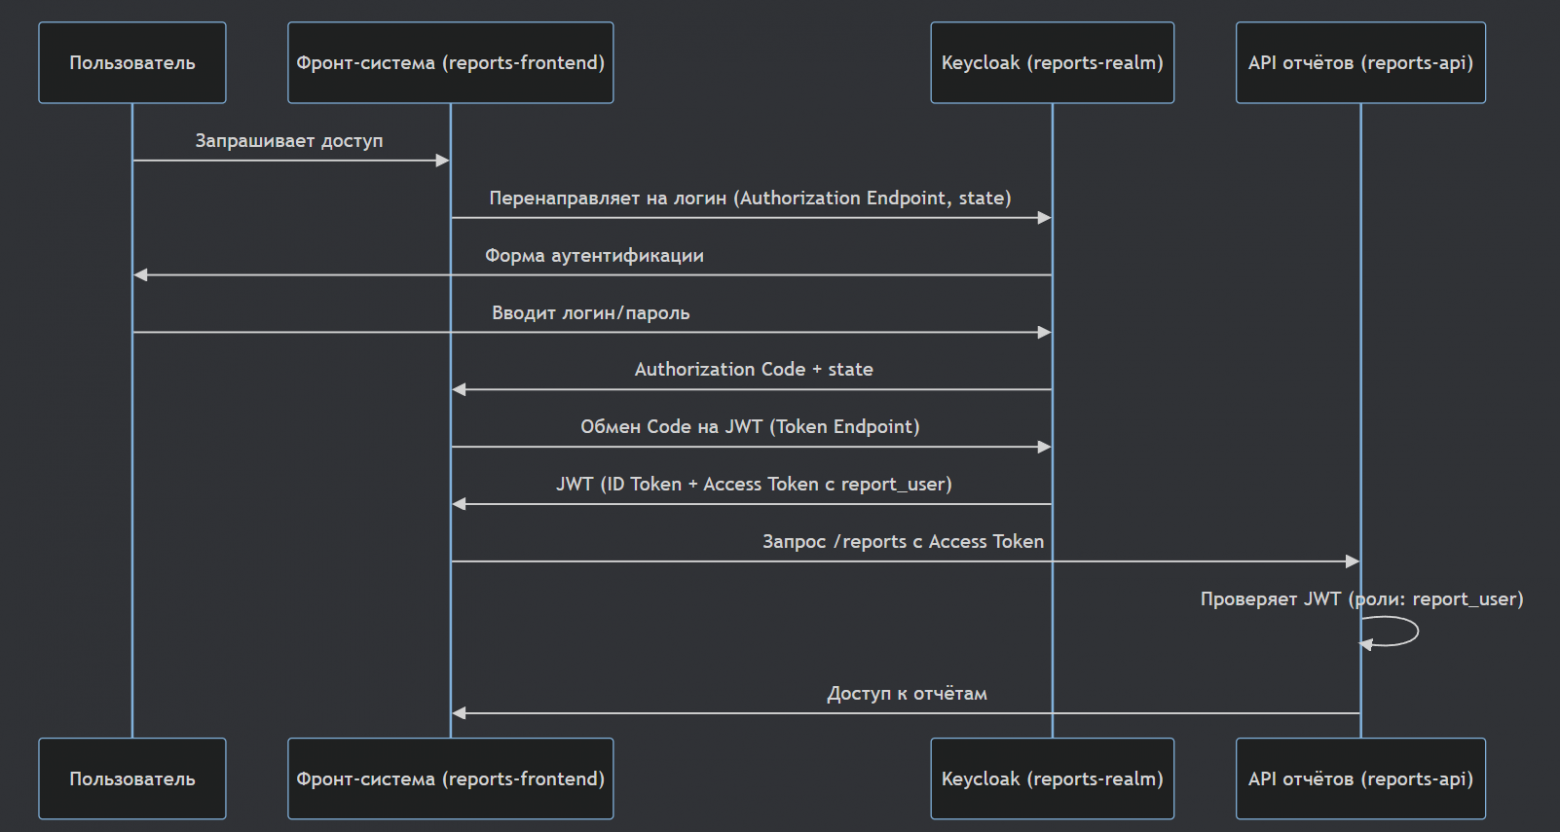Viewport: 1560px width, 832px height.
Task: Click bottom Keycloak (reports-realm) participant box
Action: [x=1052, y=779]
